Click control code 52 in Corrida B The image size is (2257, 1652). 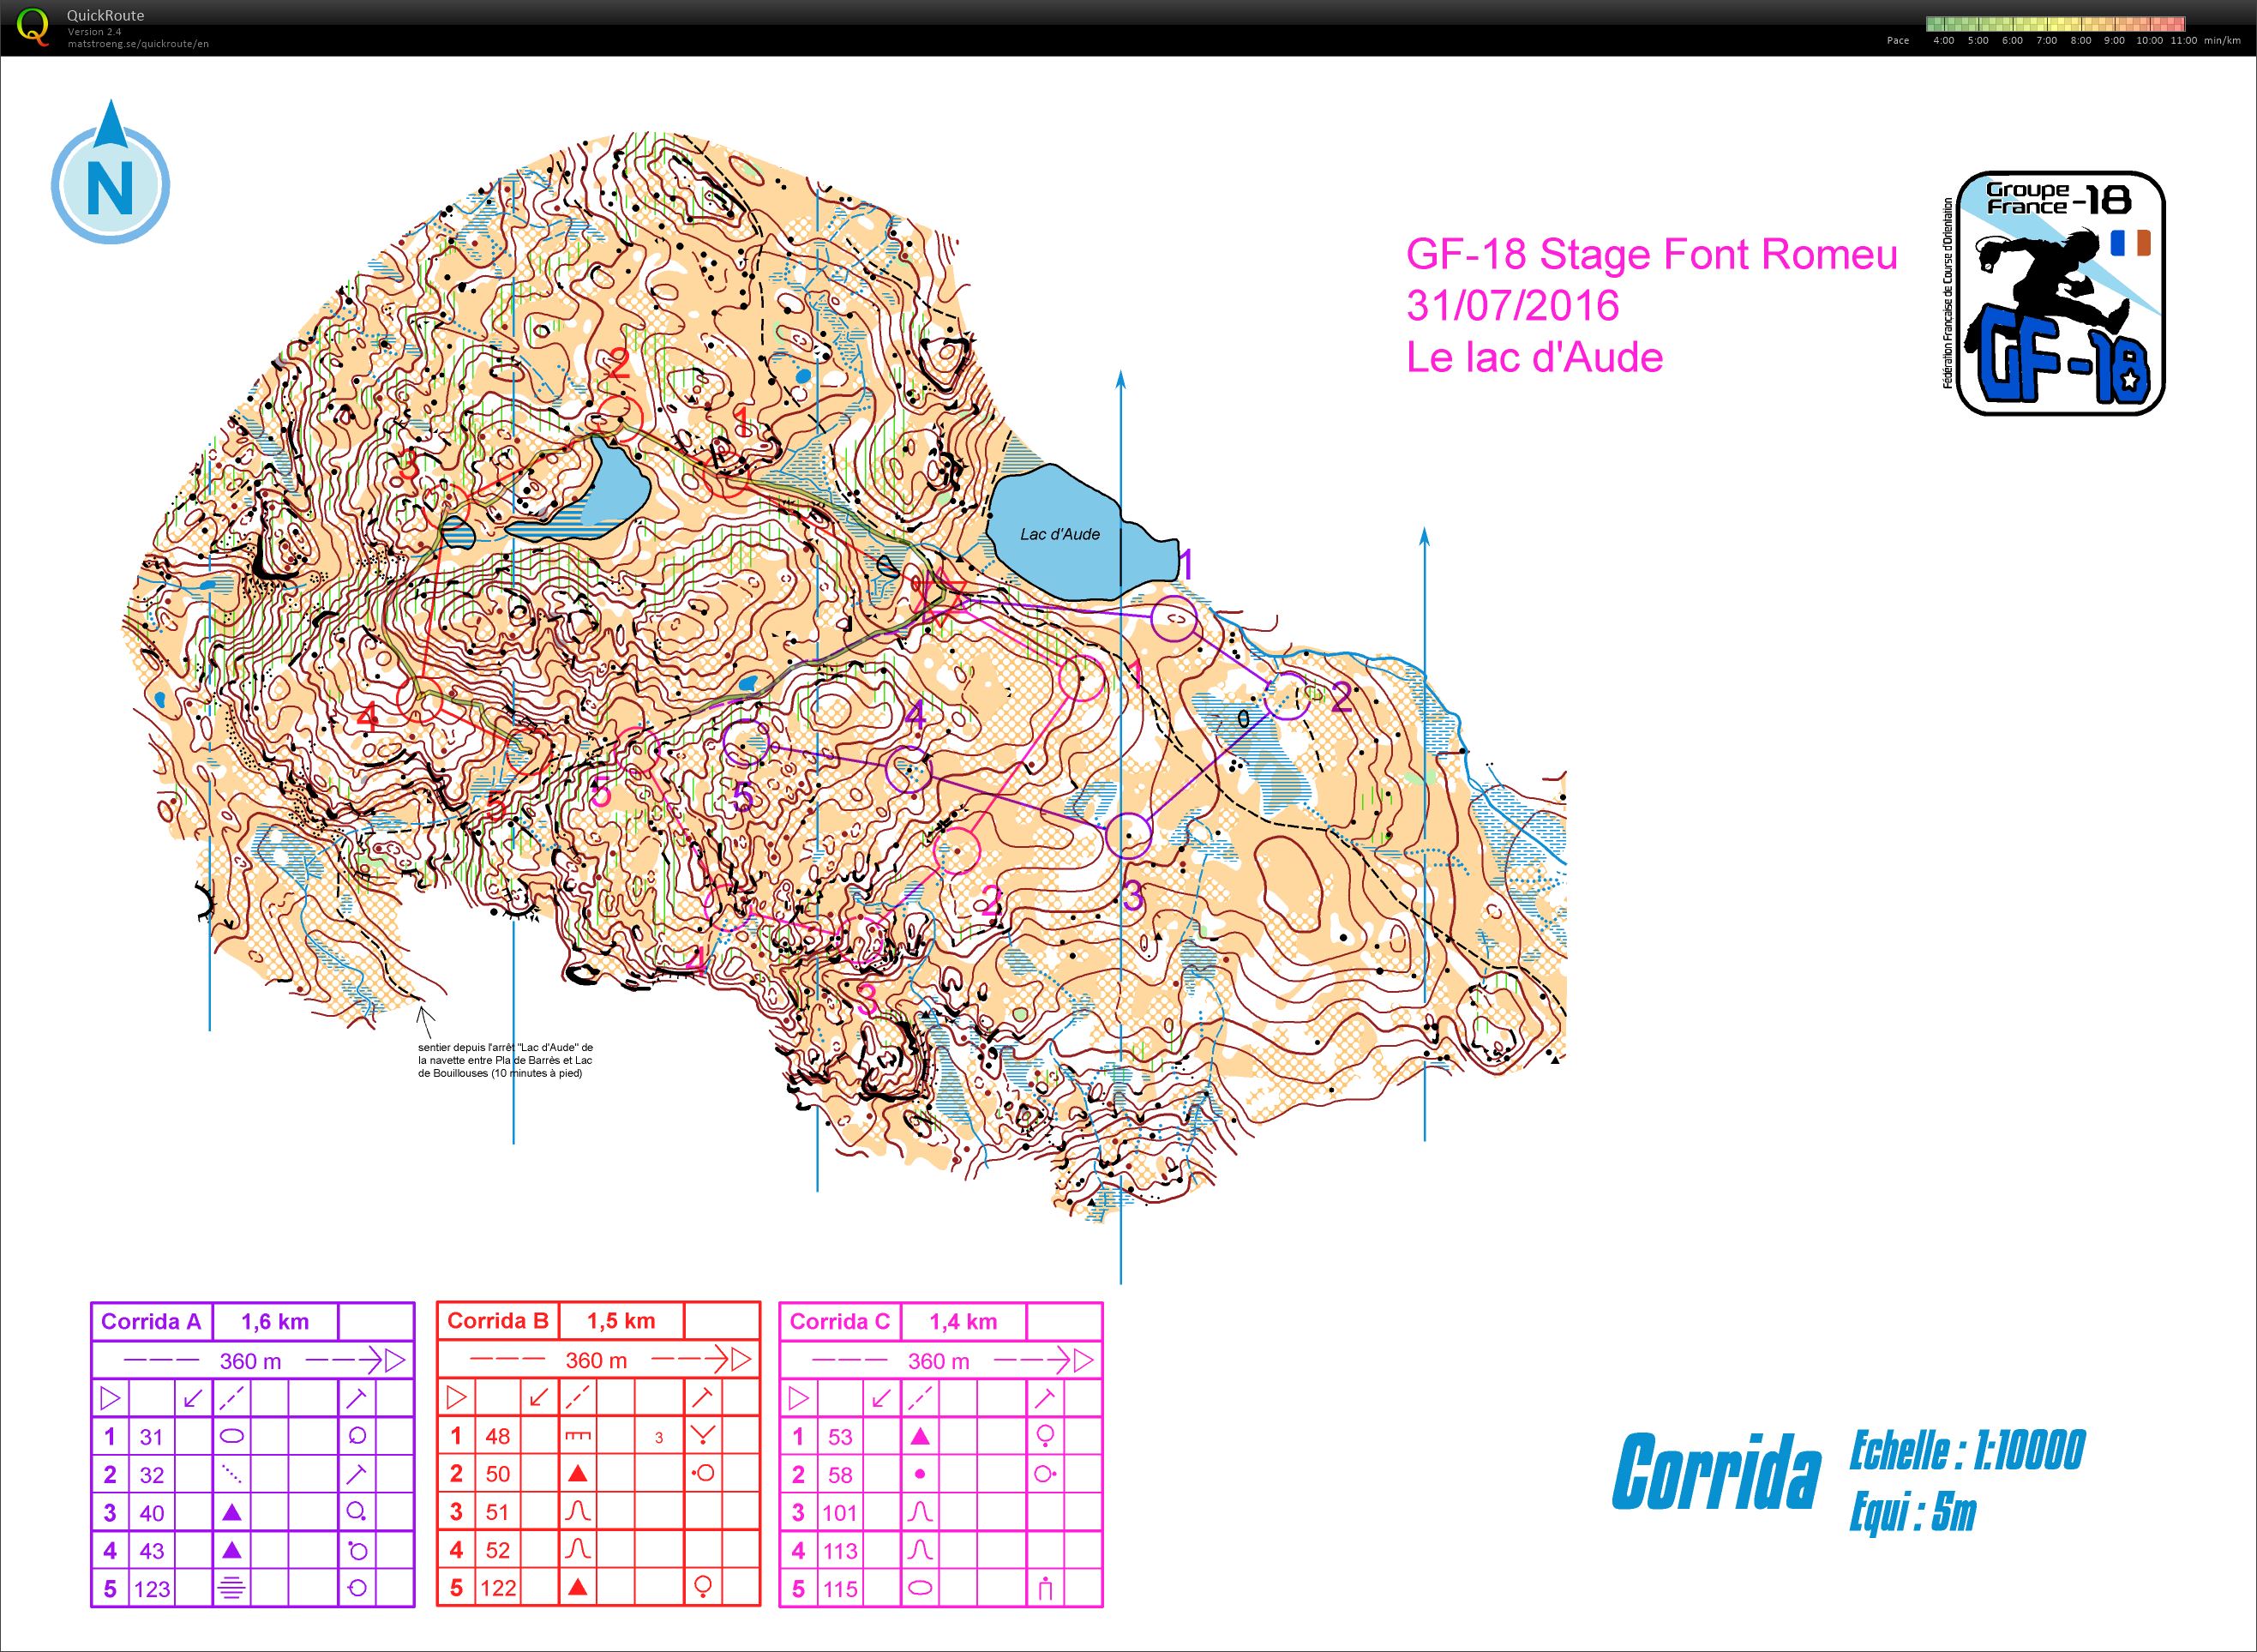498,1550
